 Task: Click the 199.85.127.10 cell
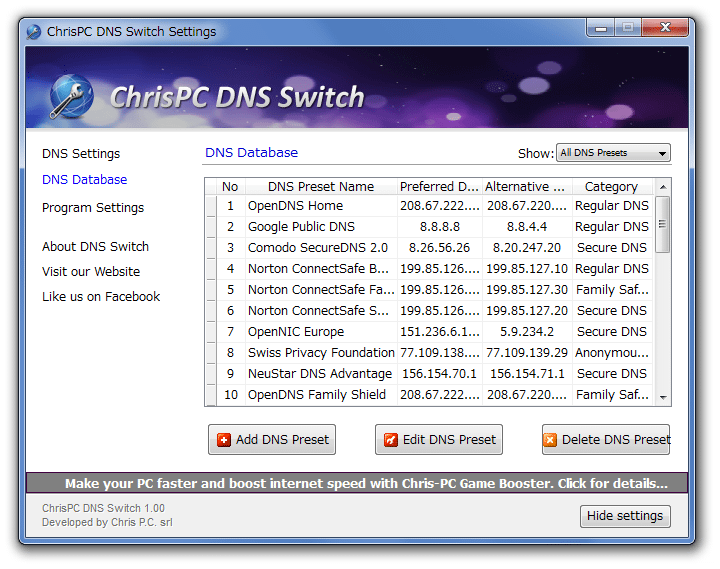click(x=527, y=269)
